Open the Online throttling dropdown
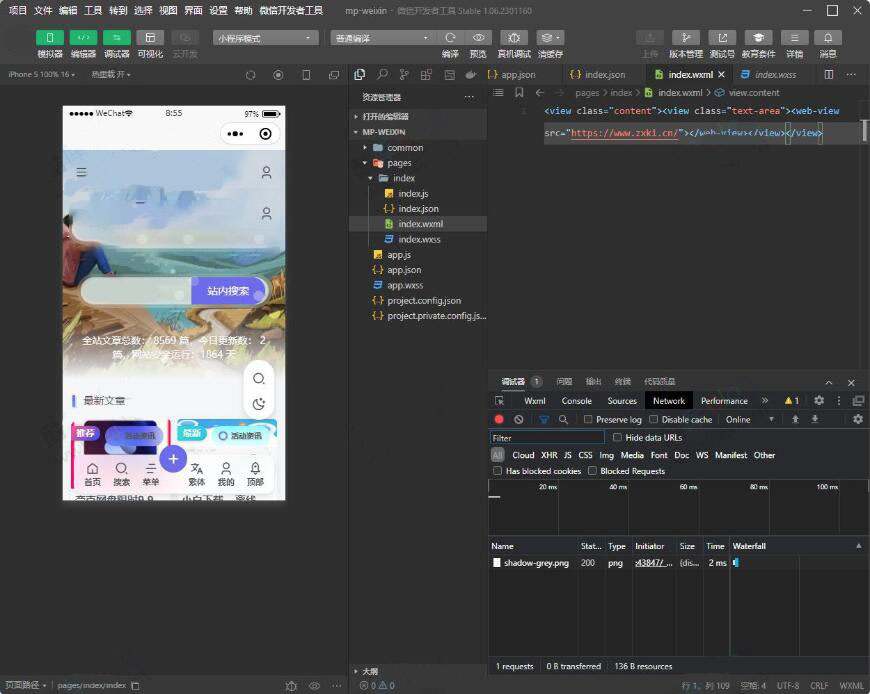Screen dimensions: 870x694 click(x=750, y=420)
